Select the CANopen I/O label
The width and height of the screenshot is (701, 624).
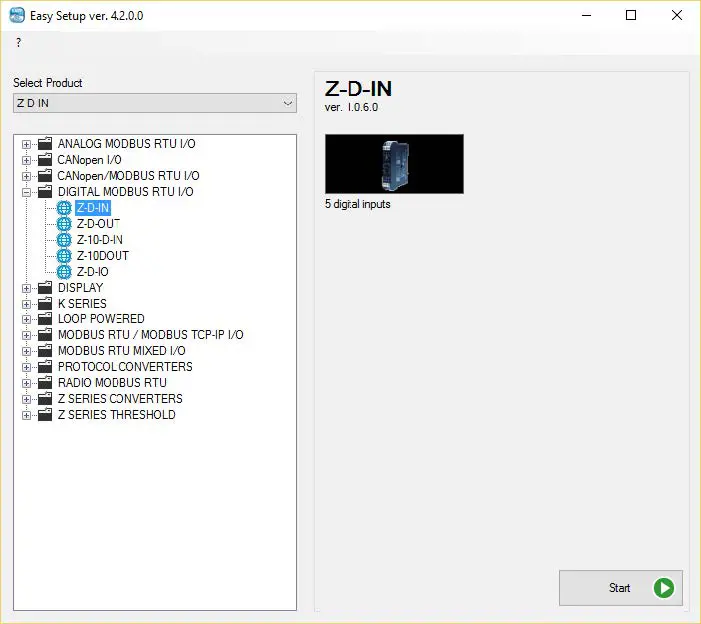[89, 160]
